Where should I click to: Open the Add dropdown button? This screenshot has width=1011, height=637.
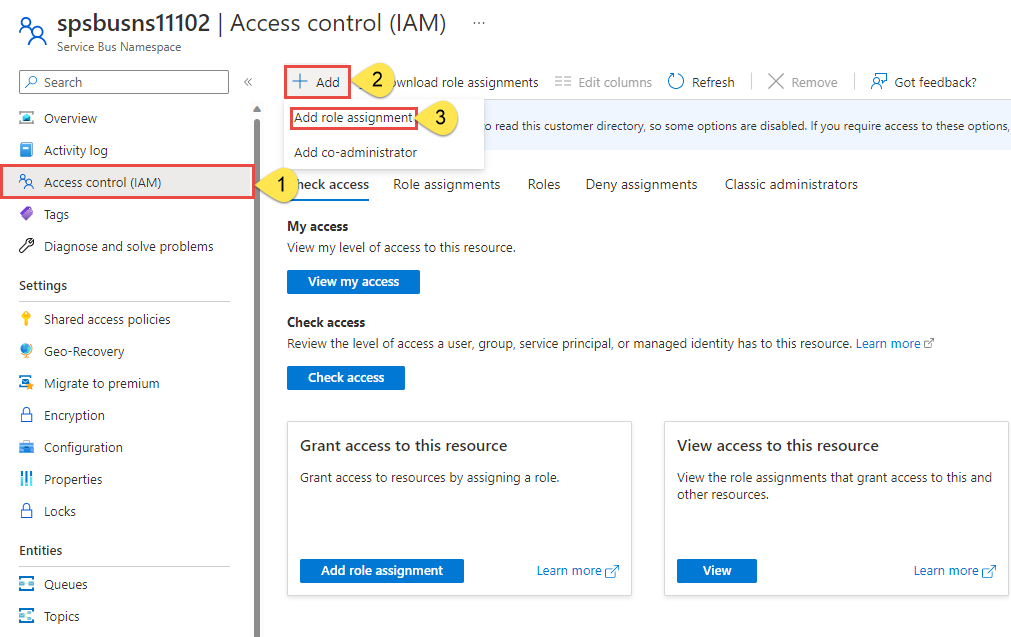(x=317, y=82)
